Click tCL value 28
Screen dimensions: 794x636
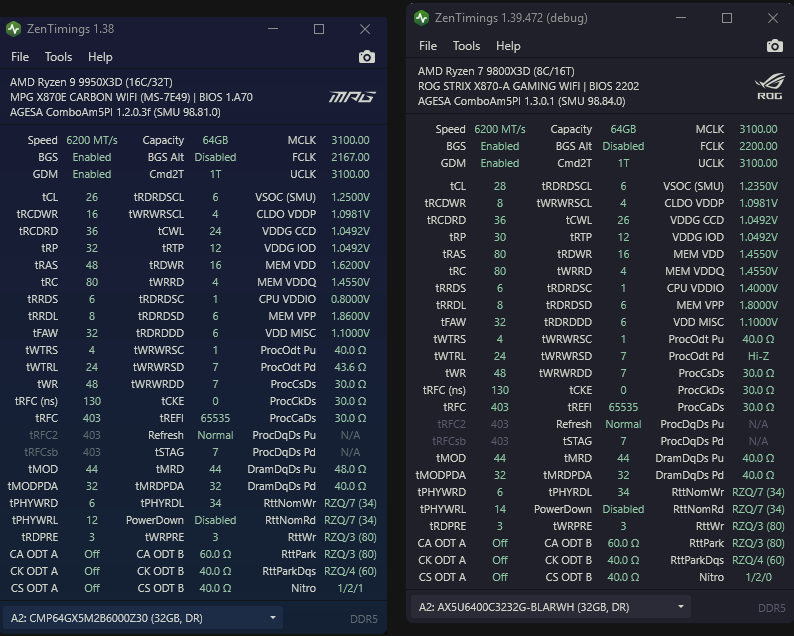tap(500, 186)
